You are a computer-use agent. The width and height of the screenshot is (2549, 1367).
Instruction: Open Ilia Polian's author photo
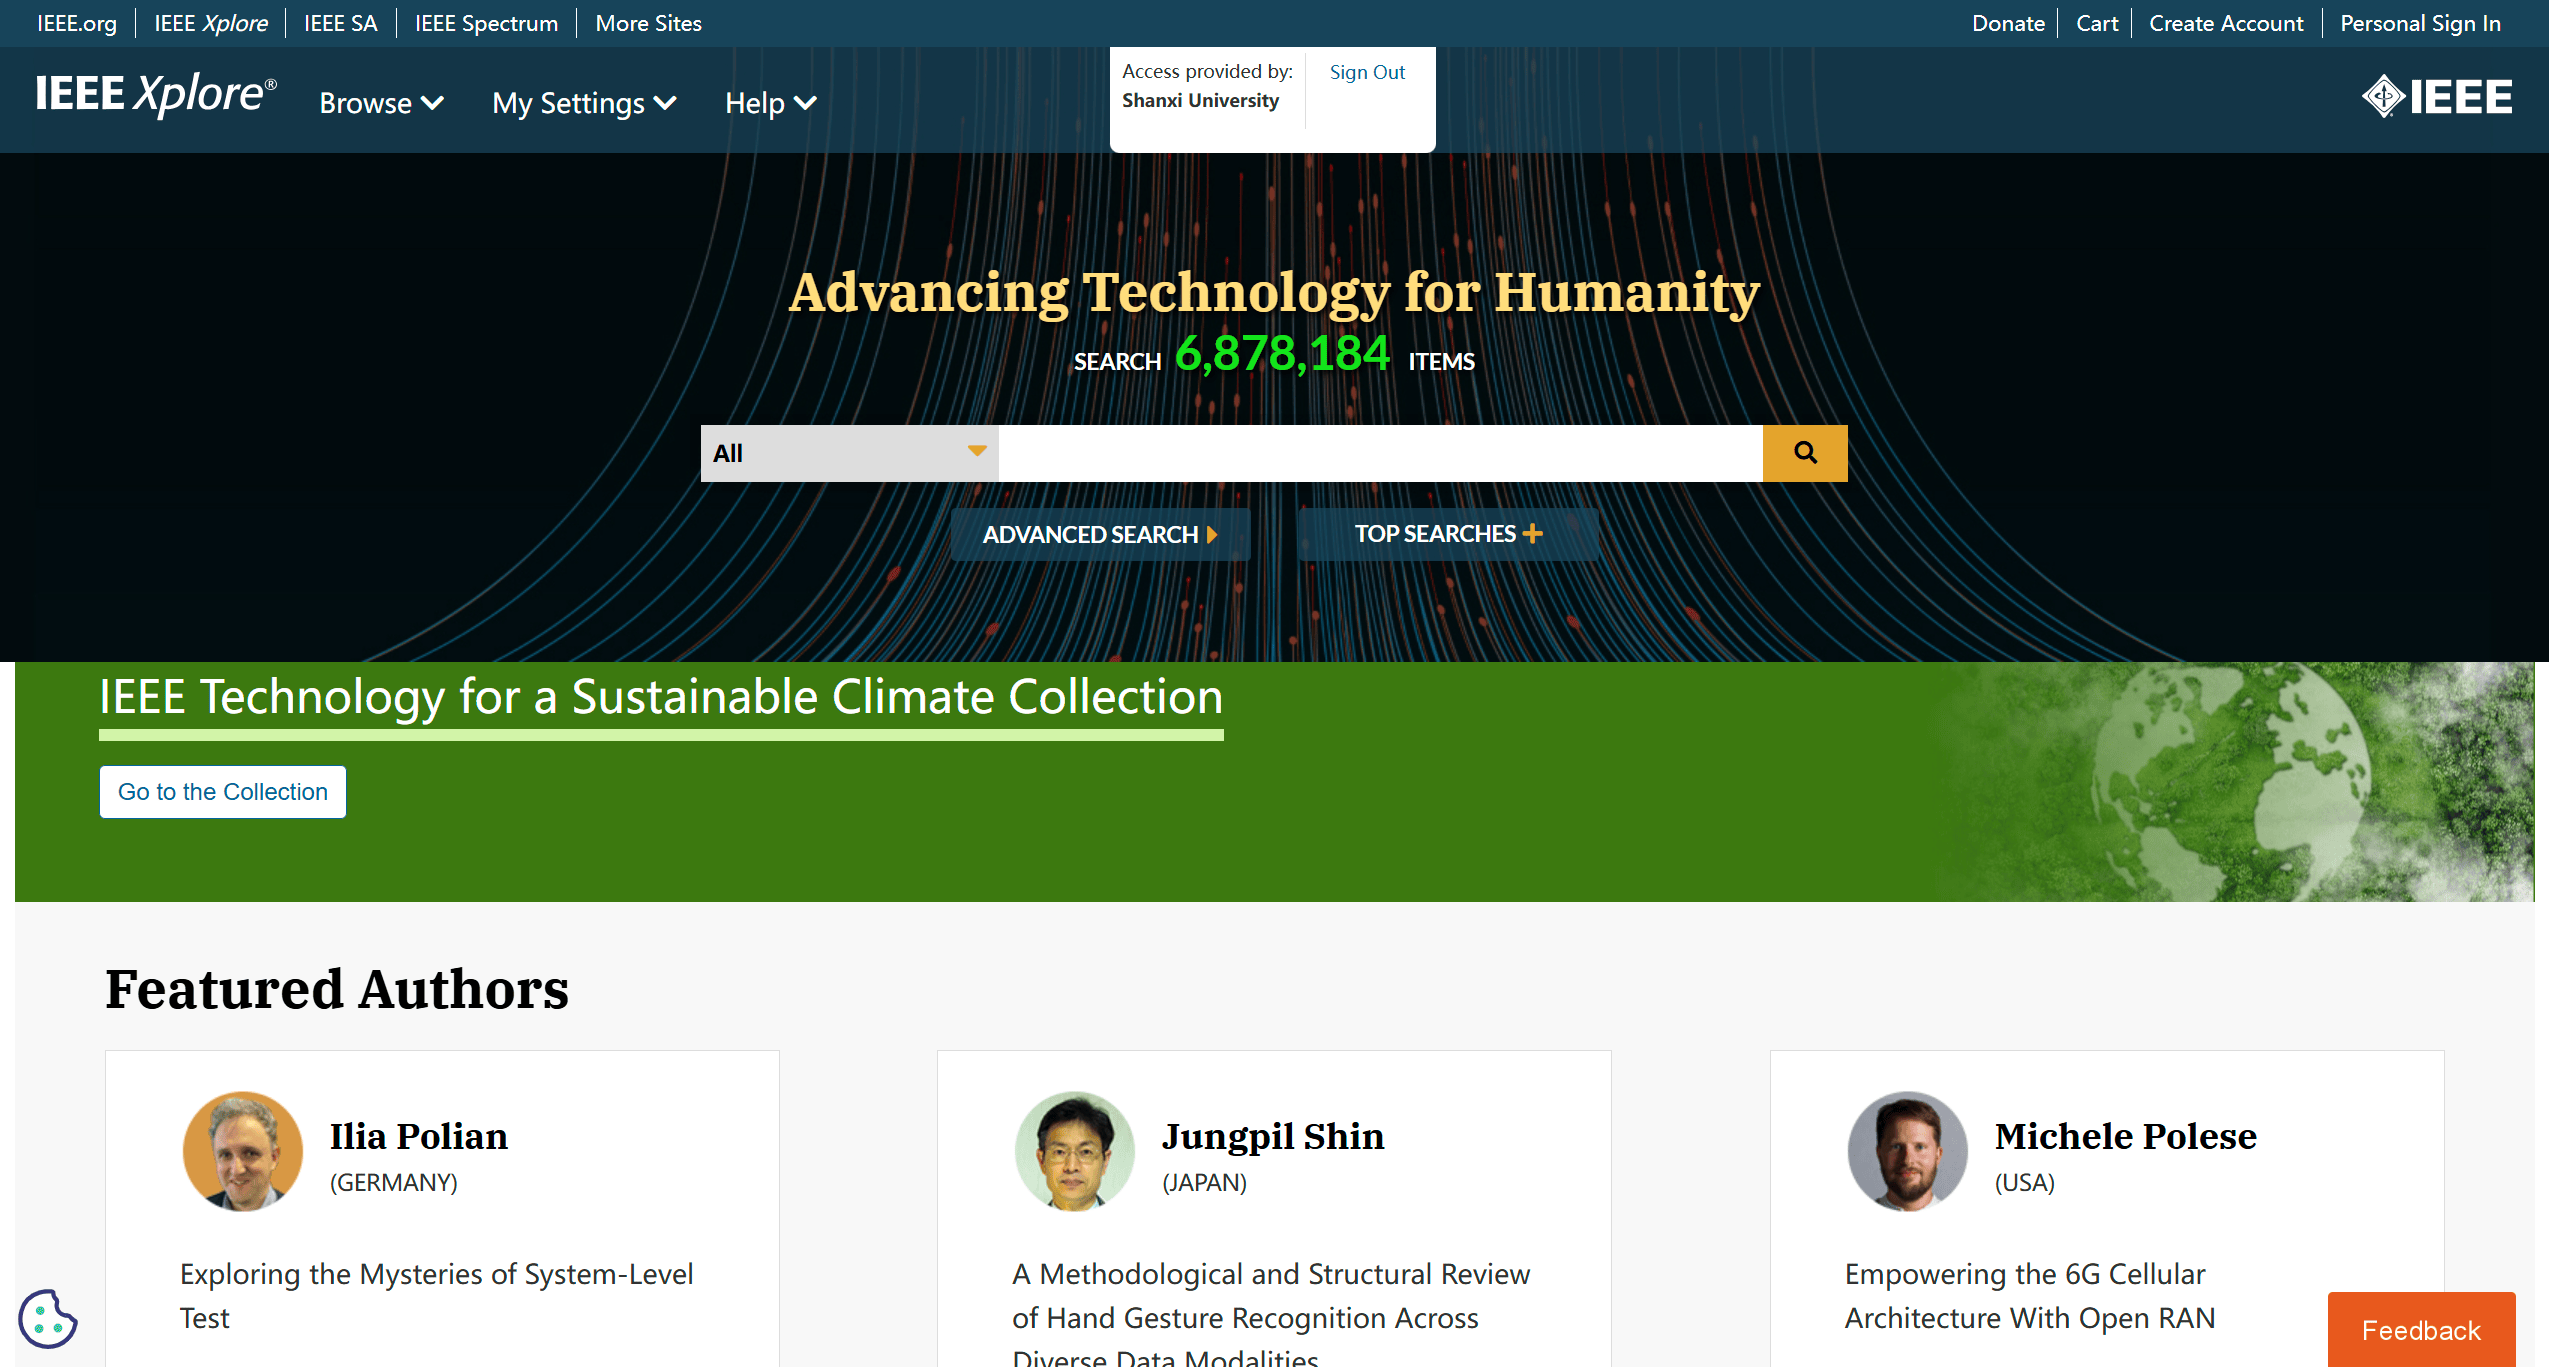coord(242,1151)
